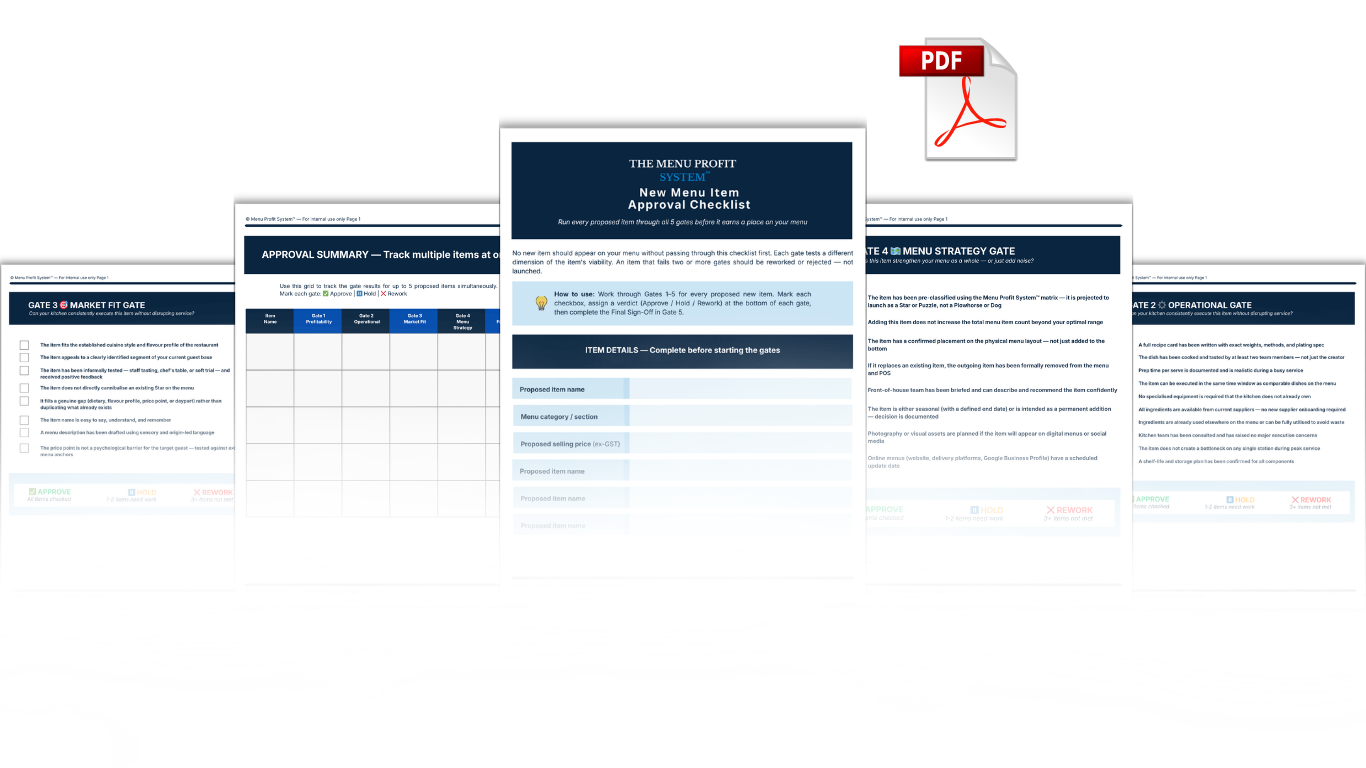This screenshot has width=1366, height=768.
Task: Click the target emoji in Gate 3 heading
Action: pos(64,305)
